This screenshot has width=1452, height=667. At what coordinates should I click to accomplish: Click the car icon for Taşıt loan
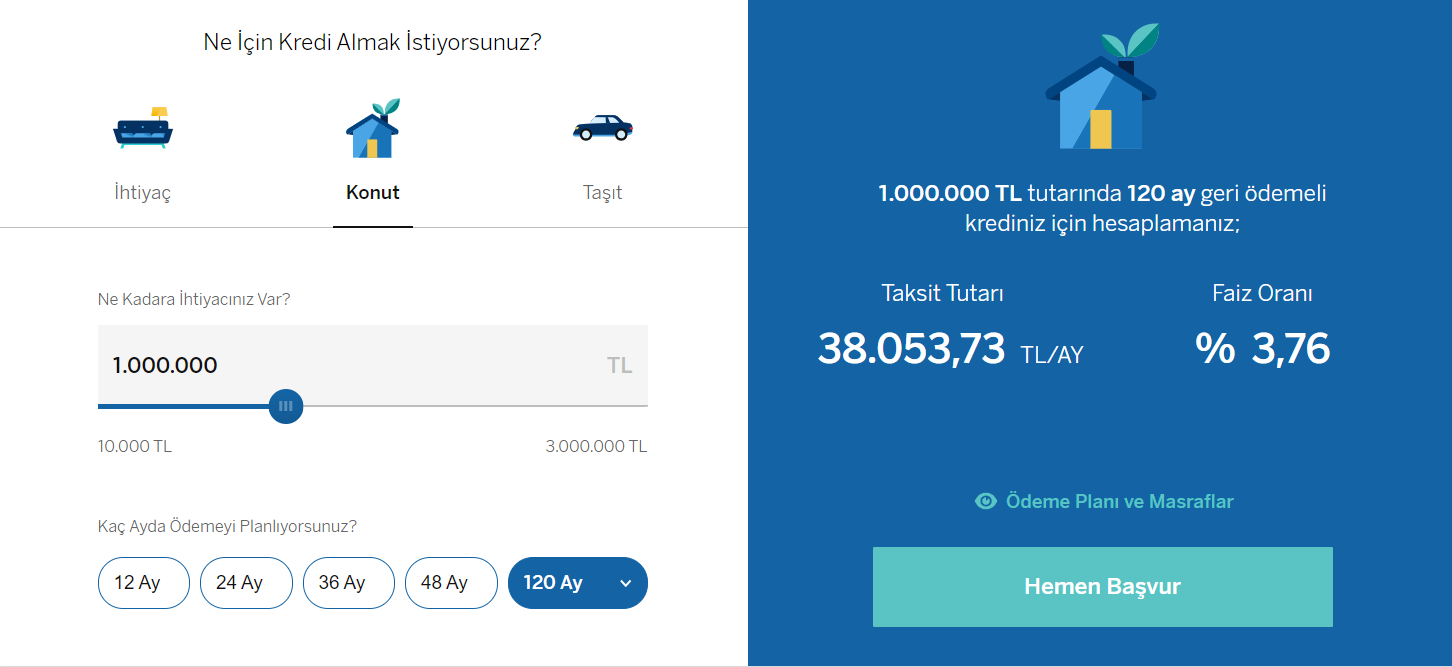click(602, 128)
